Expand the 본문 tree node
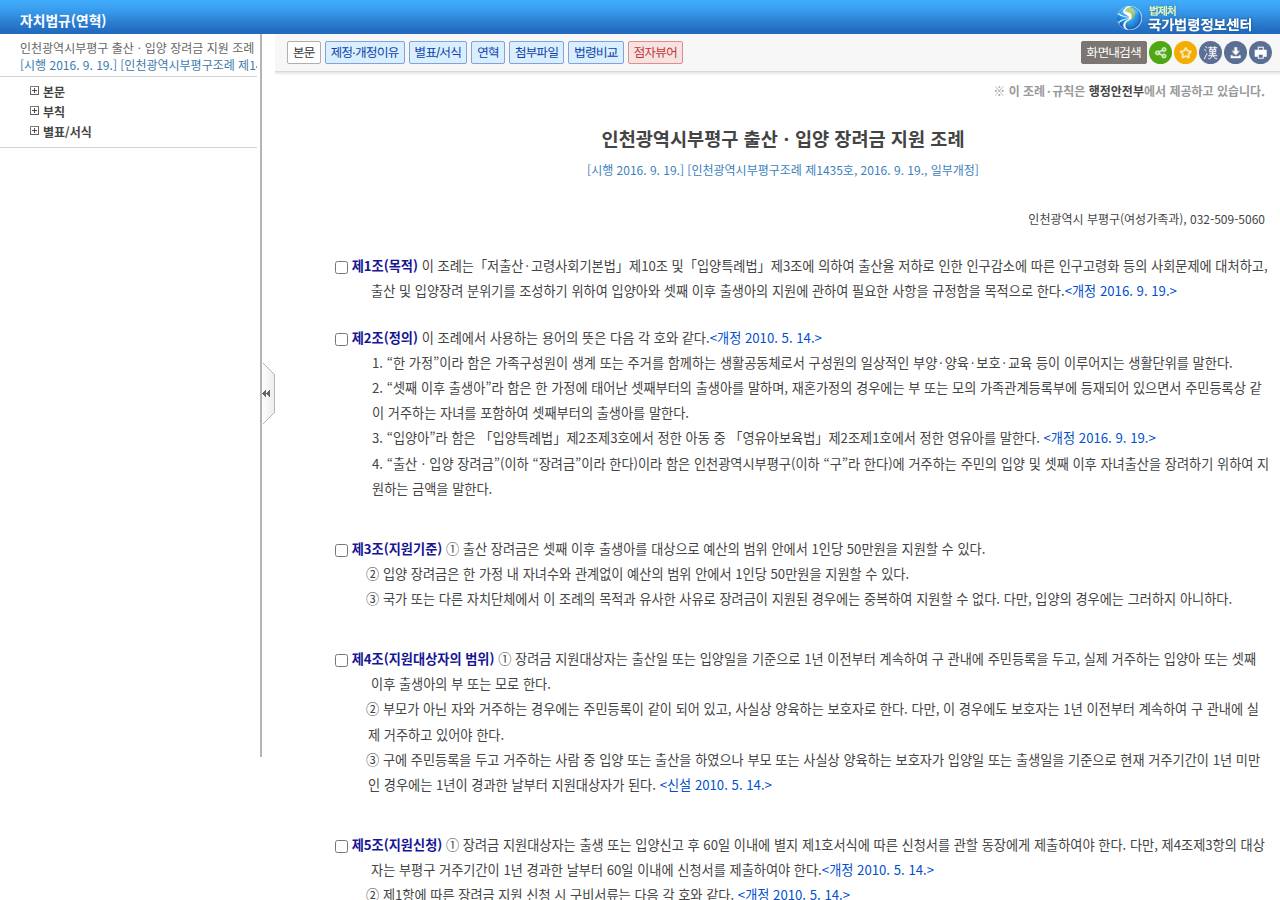The height and width of the screenshot is (900, 1280). click(35, 91)
